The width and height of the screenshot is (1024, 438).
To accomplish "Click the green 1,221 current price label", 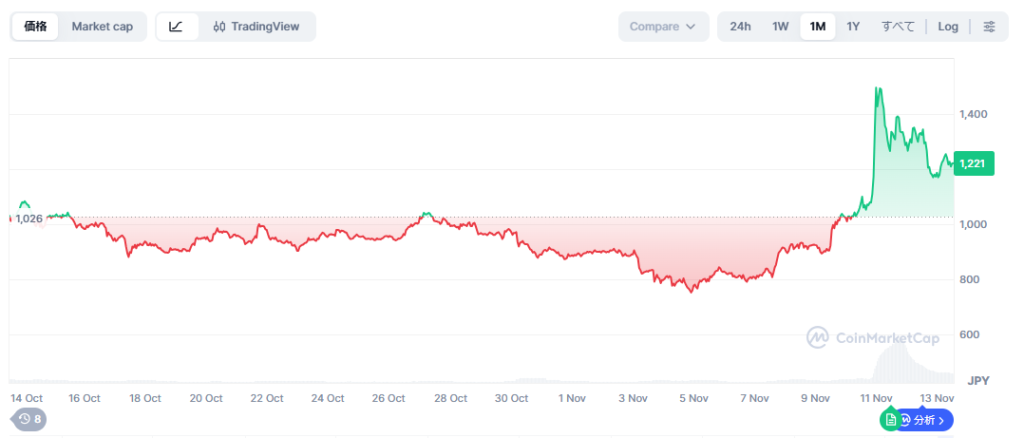I will pyautogui.click(x=974, y=163).
